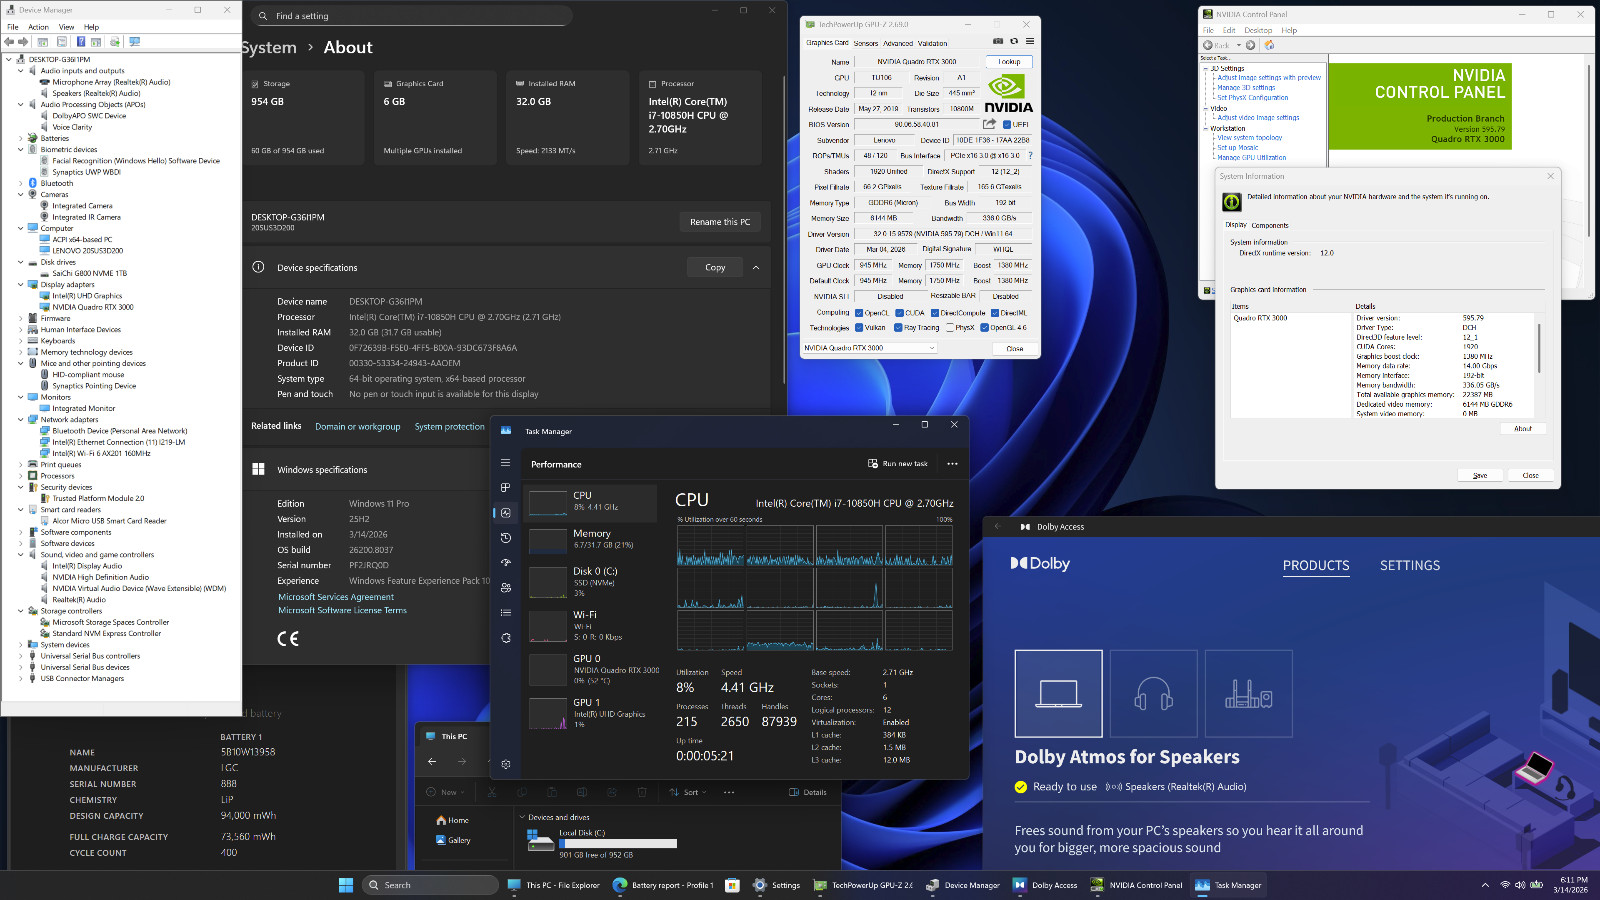Open the SETTINGS tab in Dolby Access
This screenshot has height=900, width=1600.
(x=1409, y=566)
